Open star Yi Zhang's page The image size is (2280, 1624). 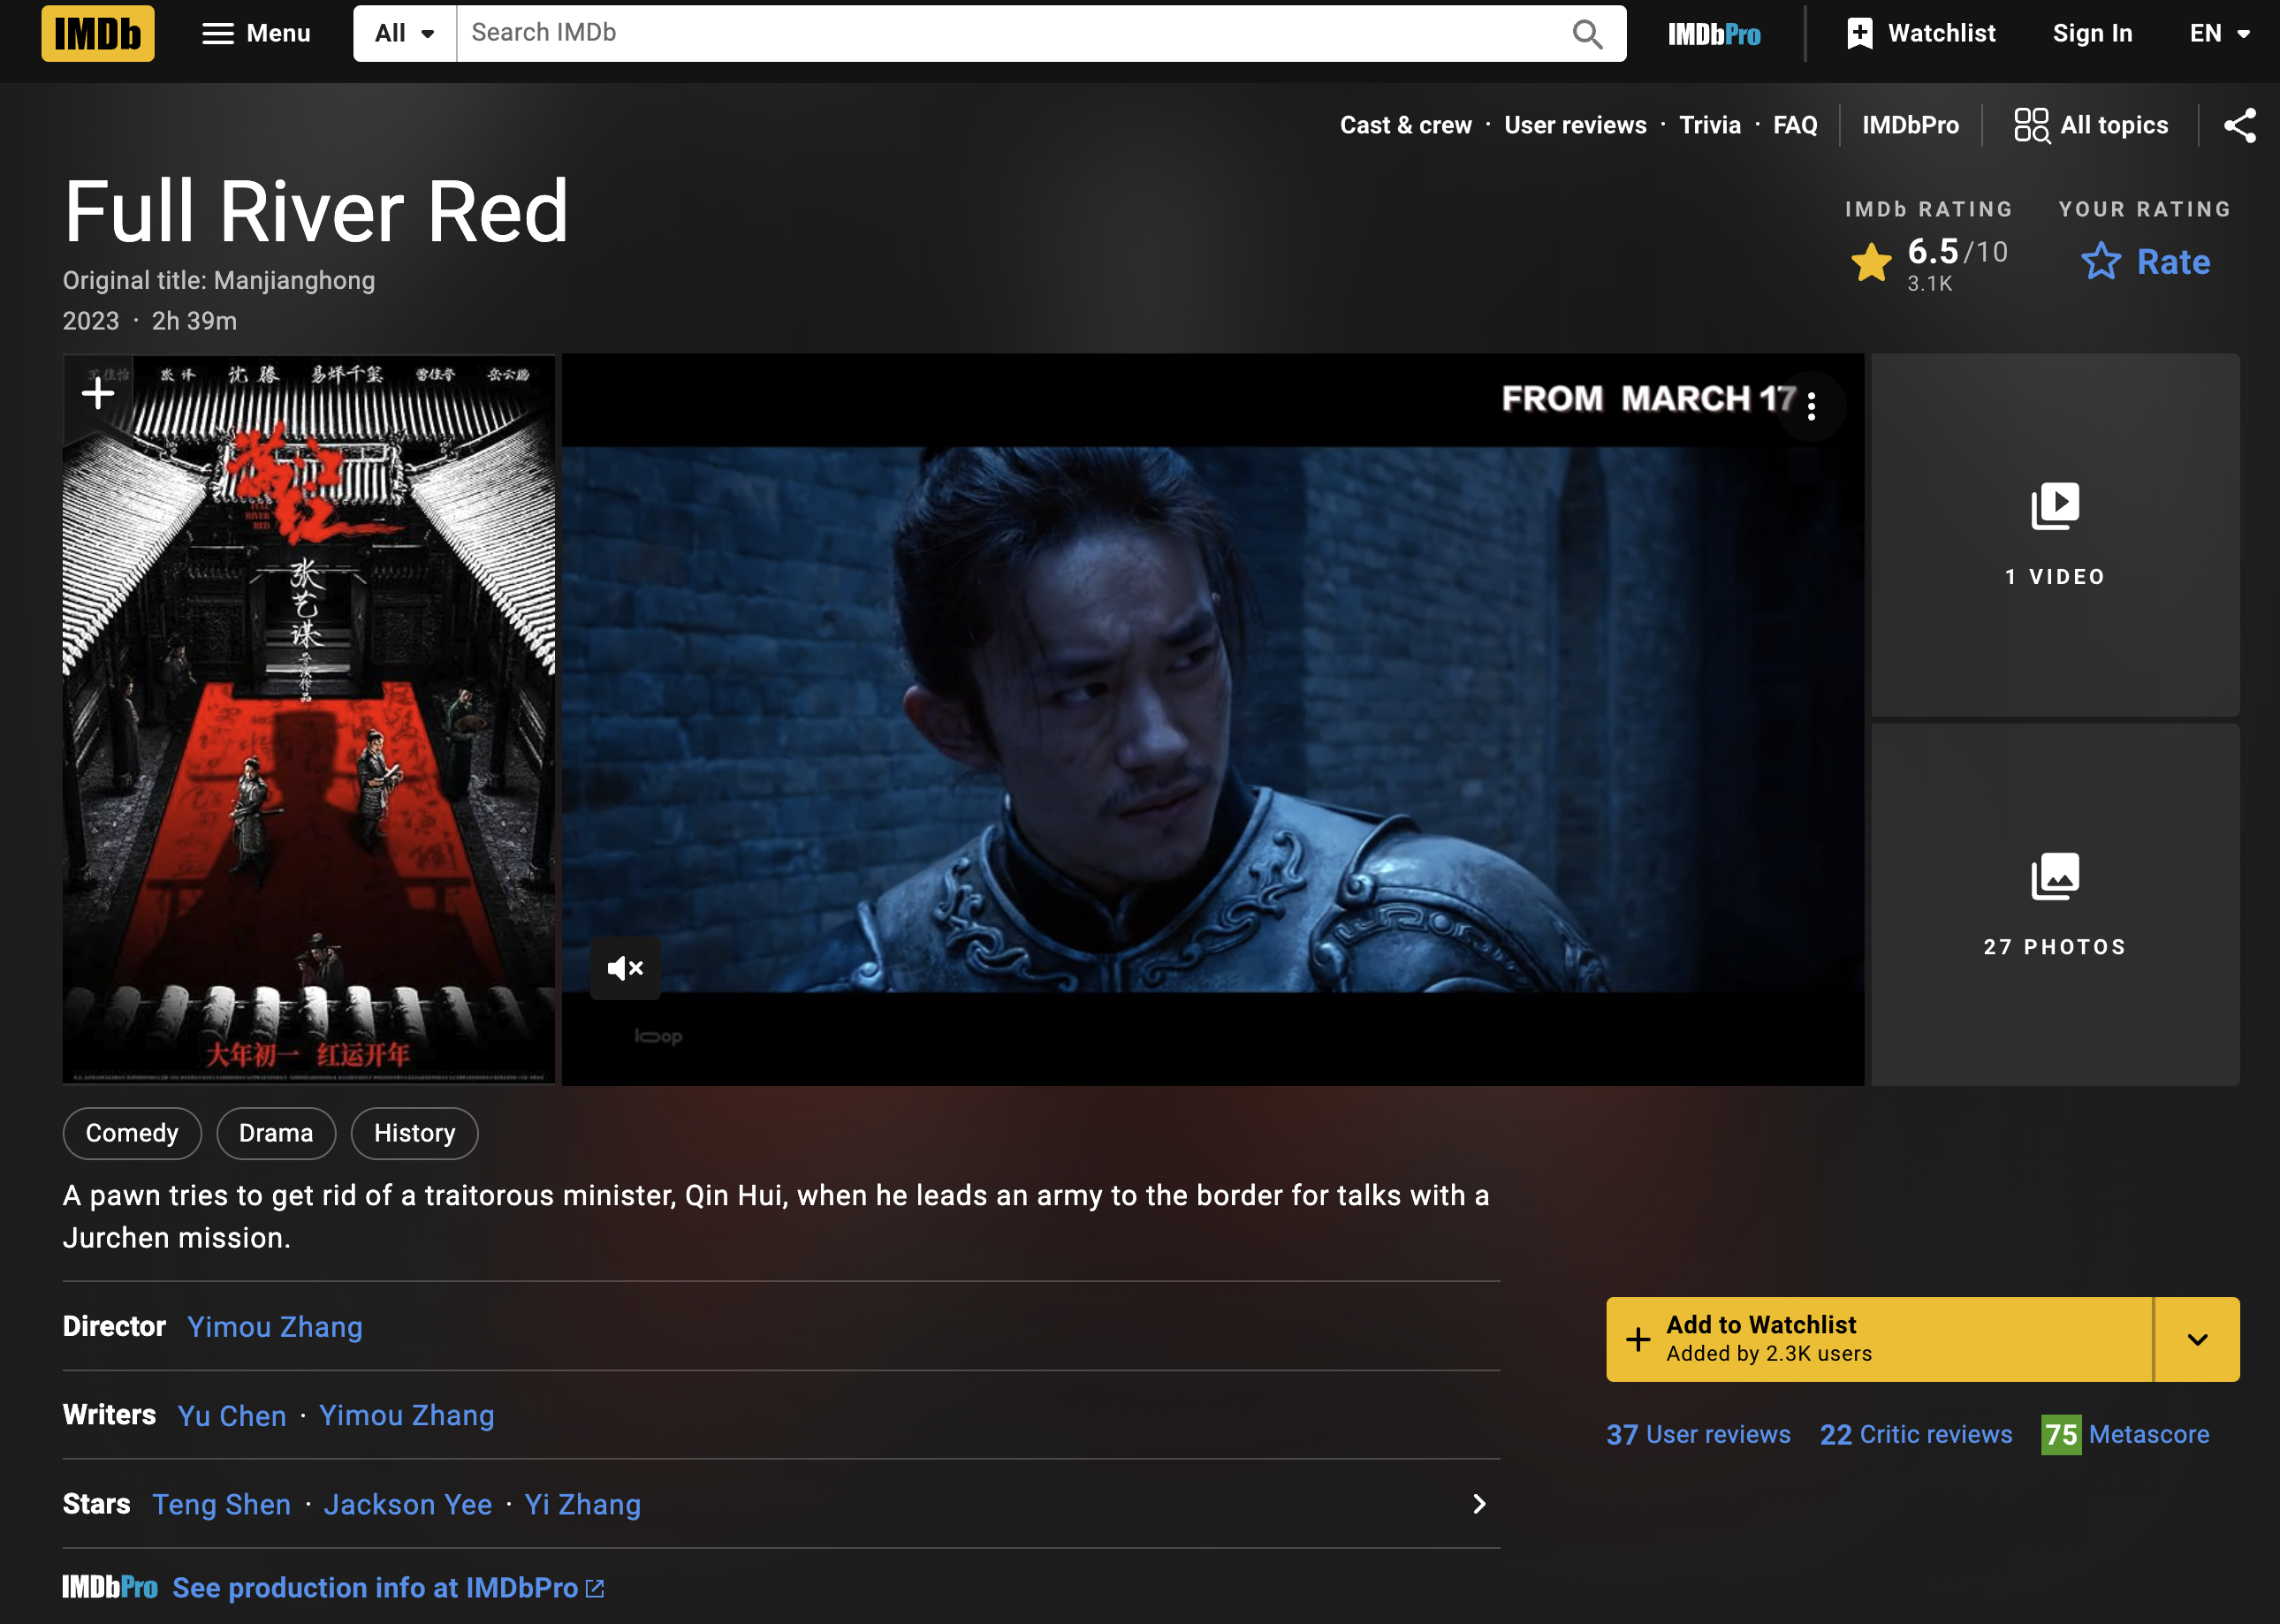tap(583, 1504)
